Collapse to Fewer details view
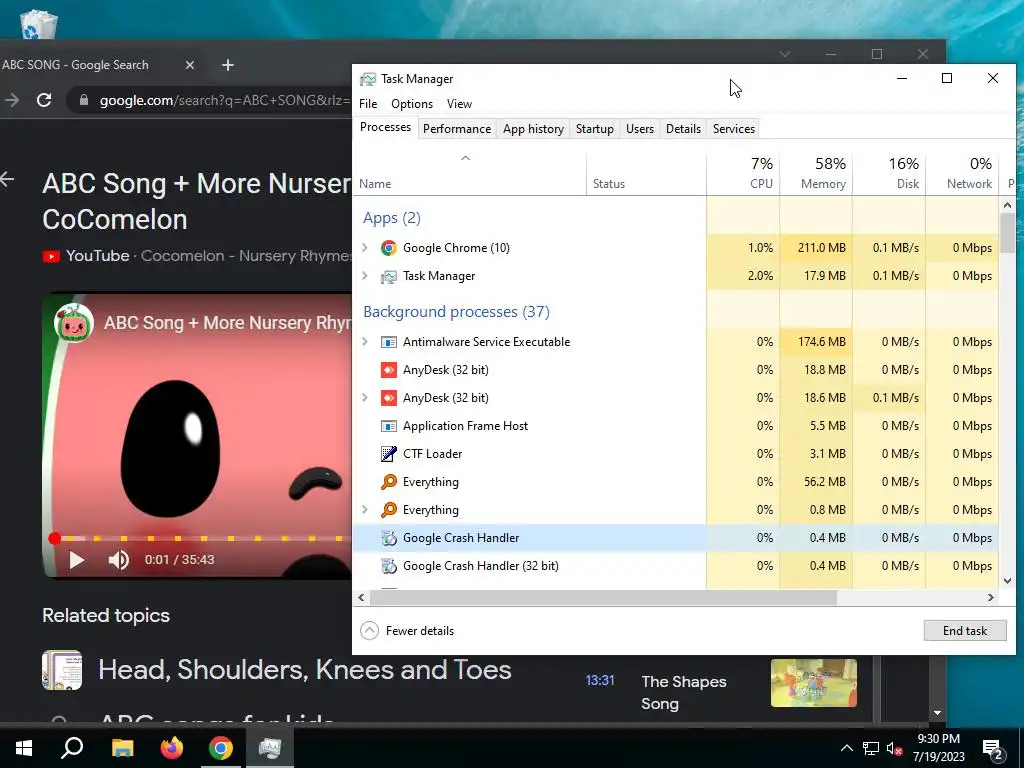This screenshot has width=1024, height=768. click(x=408, y=631)
